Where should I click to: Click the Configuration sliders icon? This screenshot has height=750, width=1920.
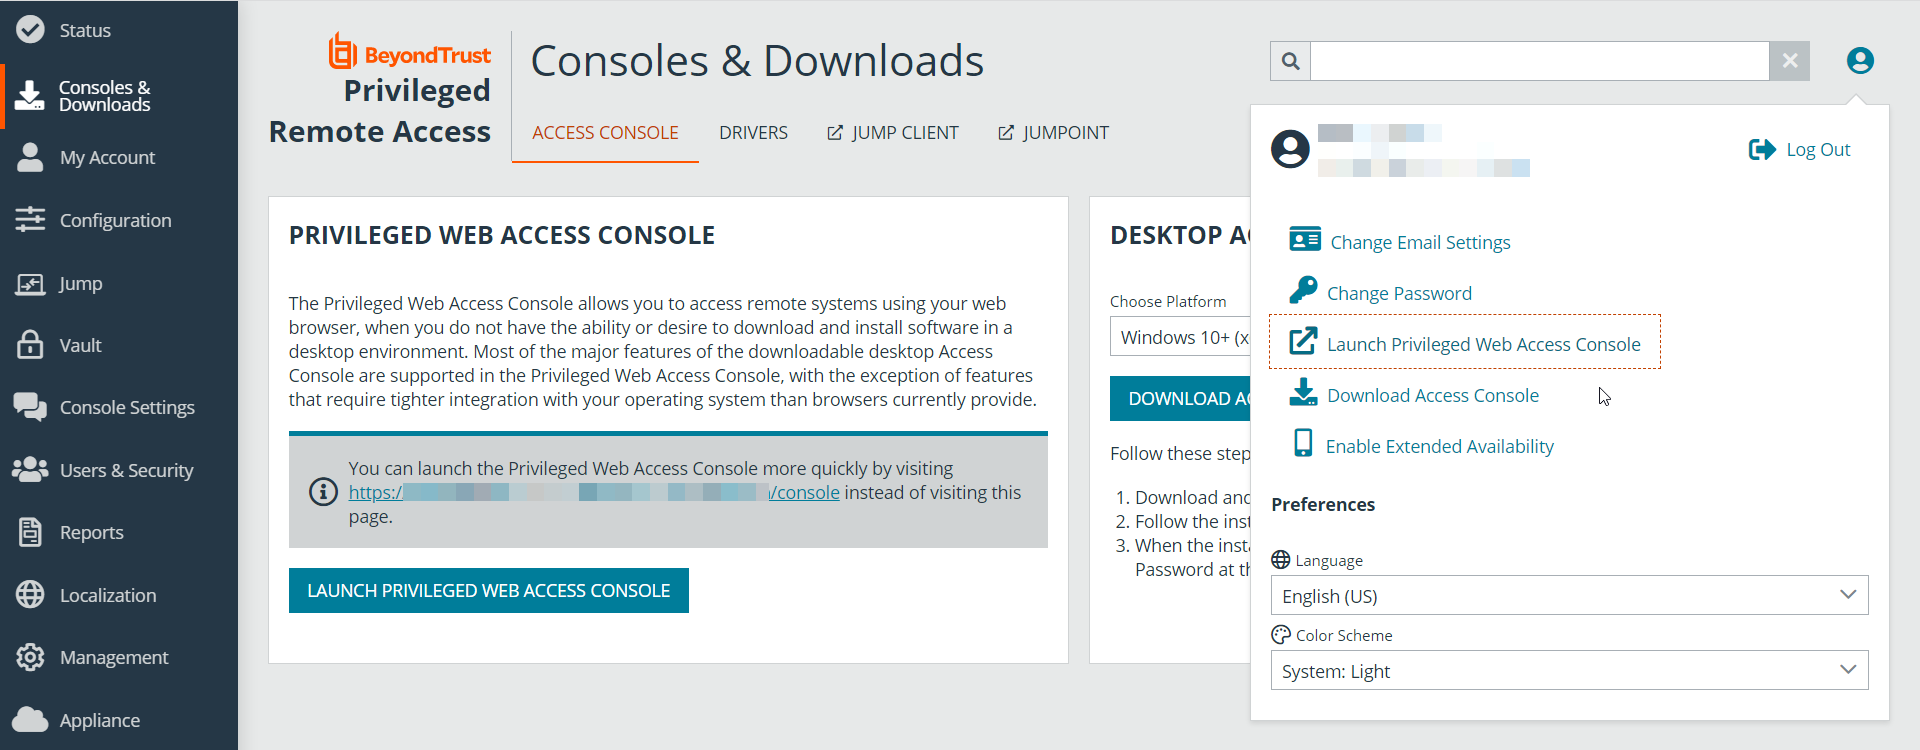point(30,219)
